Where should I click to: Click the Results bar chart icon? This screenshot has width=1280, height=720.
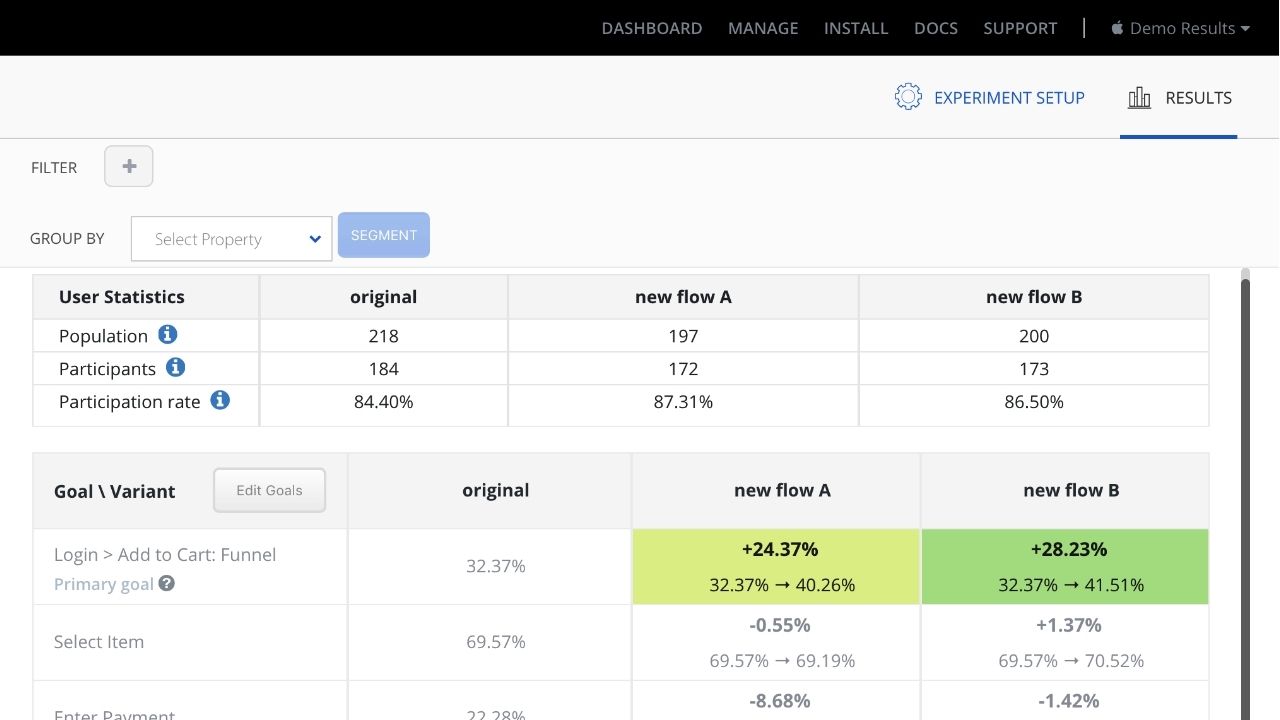point(1139,97)
